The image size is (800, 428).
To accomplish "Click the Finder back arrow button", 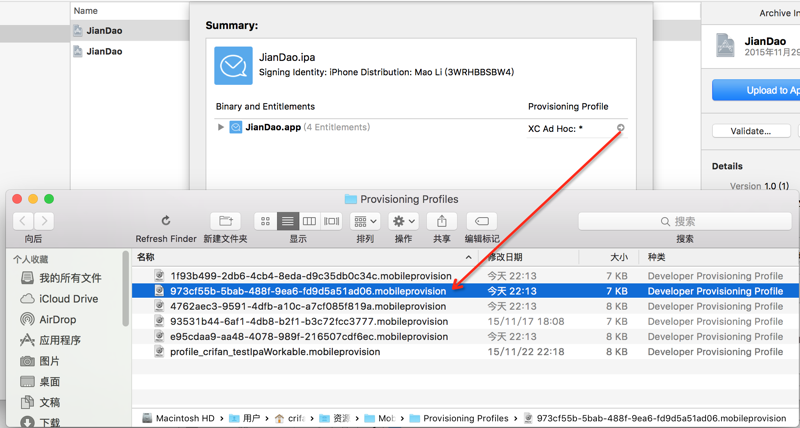I will coord(23,221).
